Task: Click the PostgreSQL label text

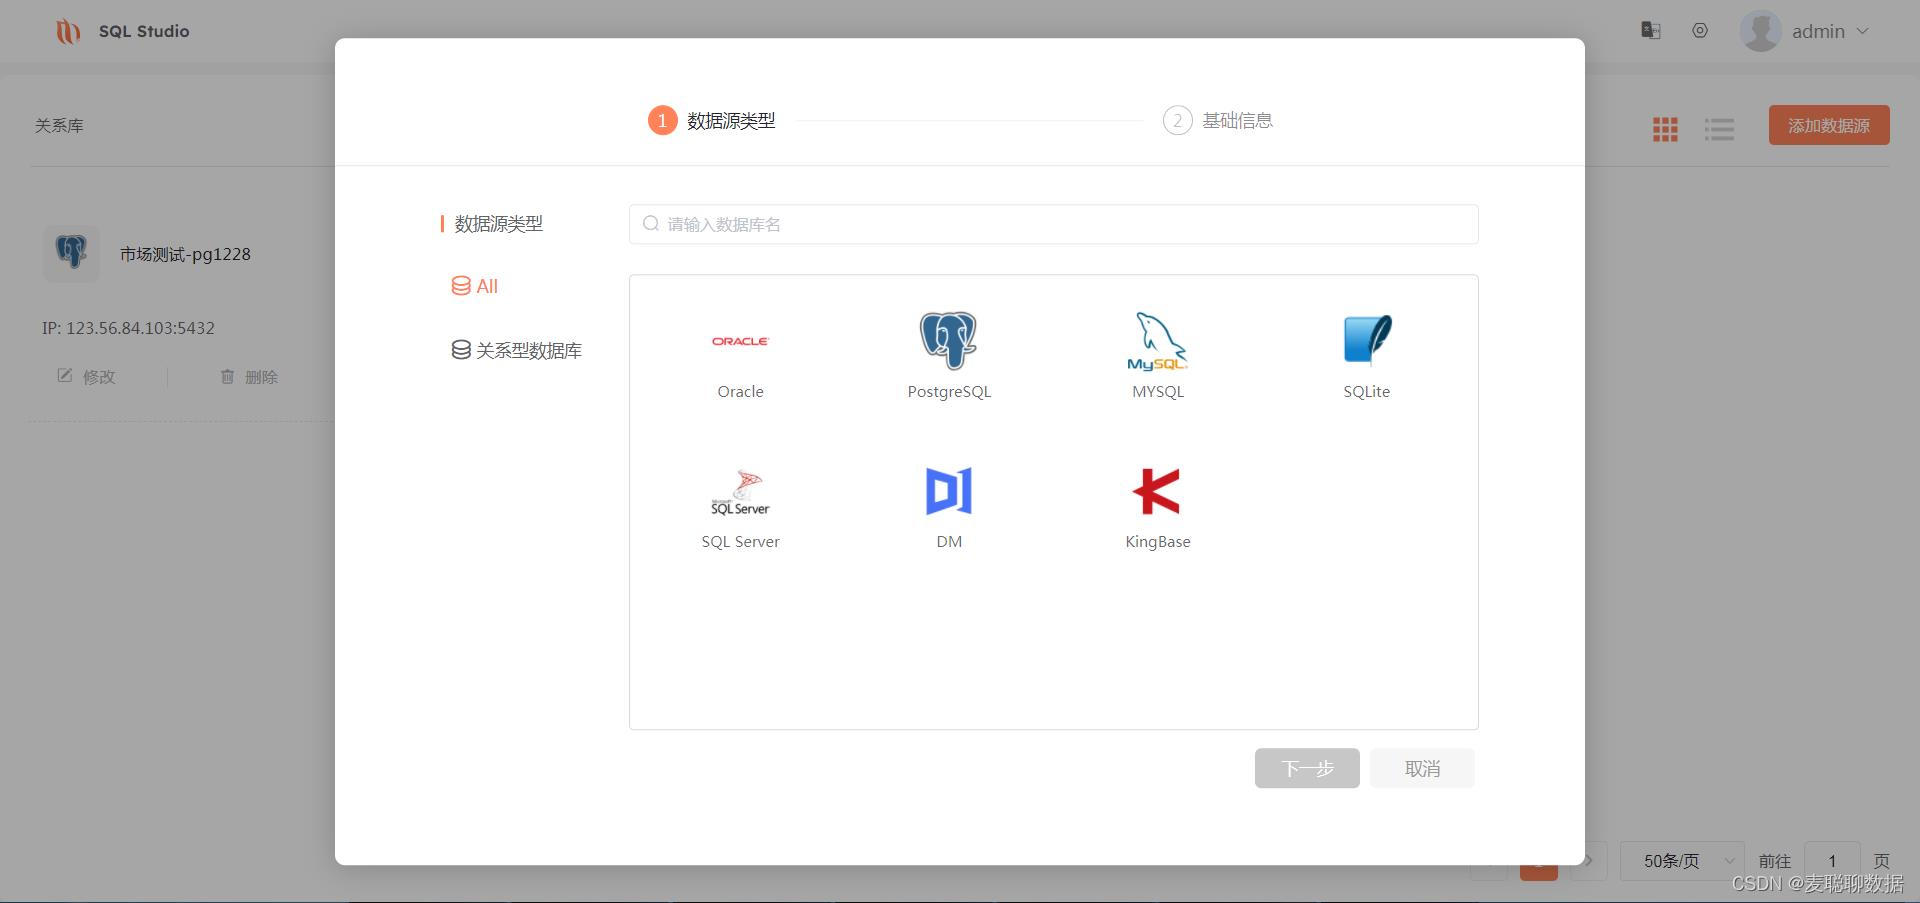Action: [x=949, y=392]
